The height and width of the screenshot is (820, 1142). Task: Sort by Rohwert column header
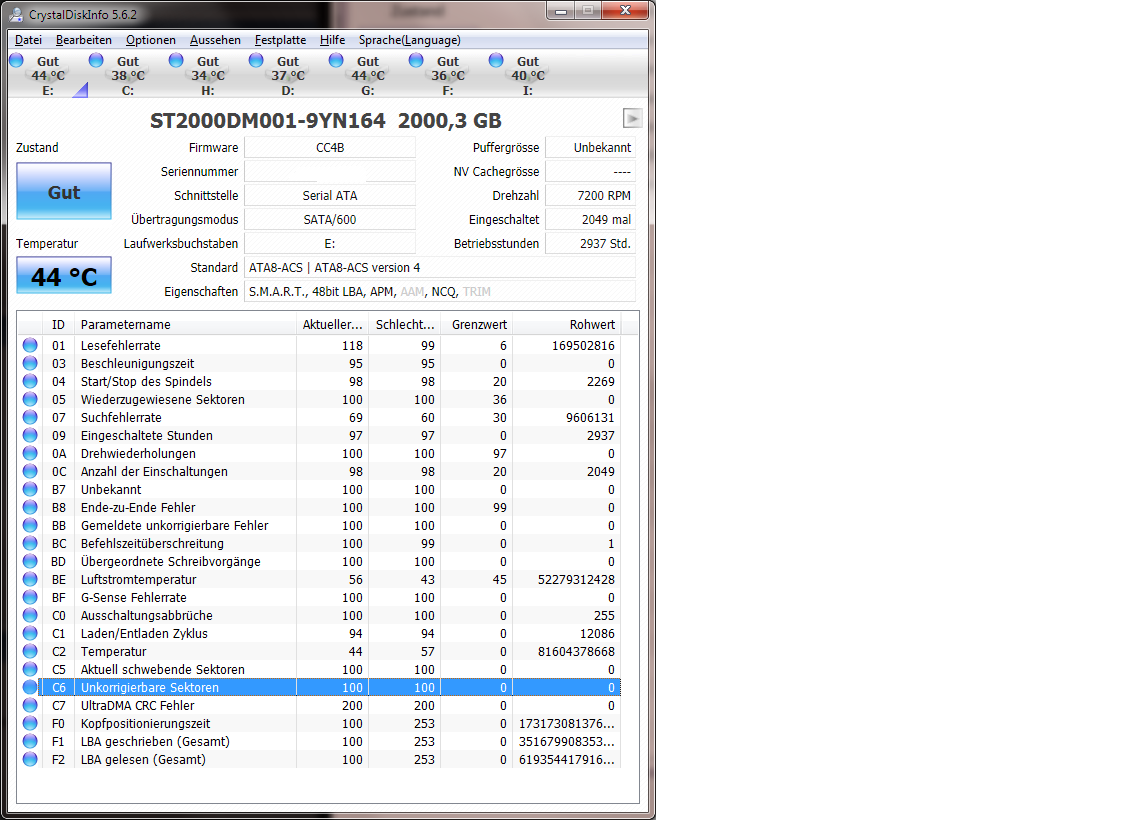567,324
